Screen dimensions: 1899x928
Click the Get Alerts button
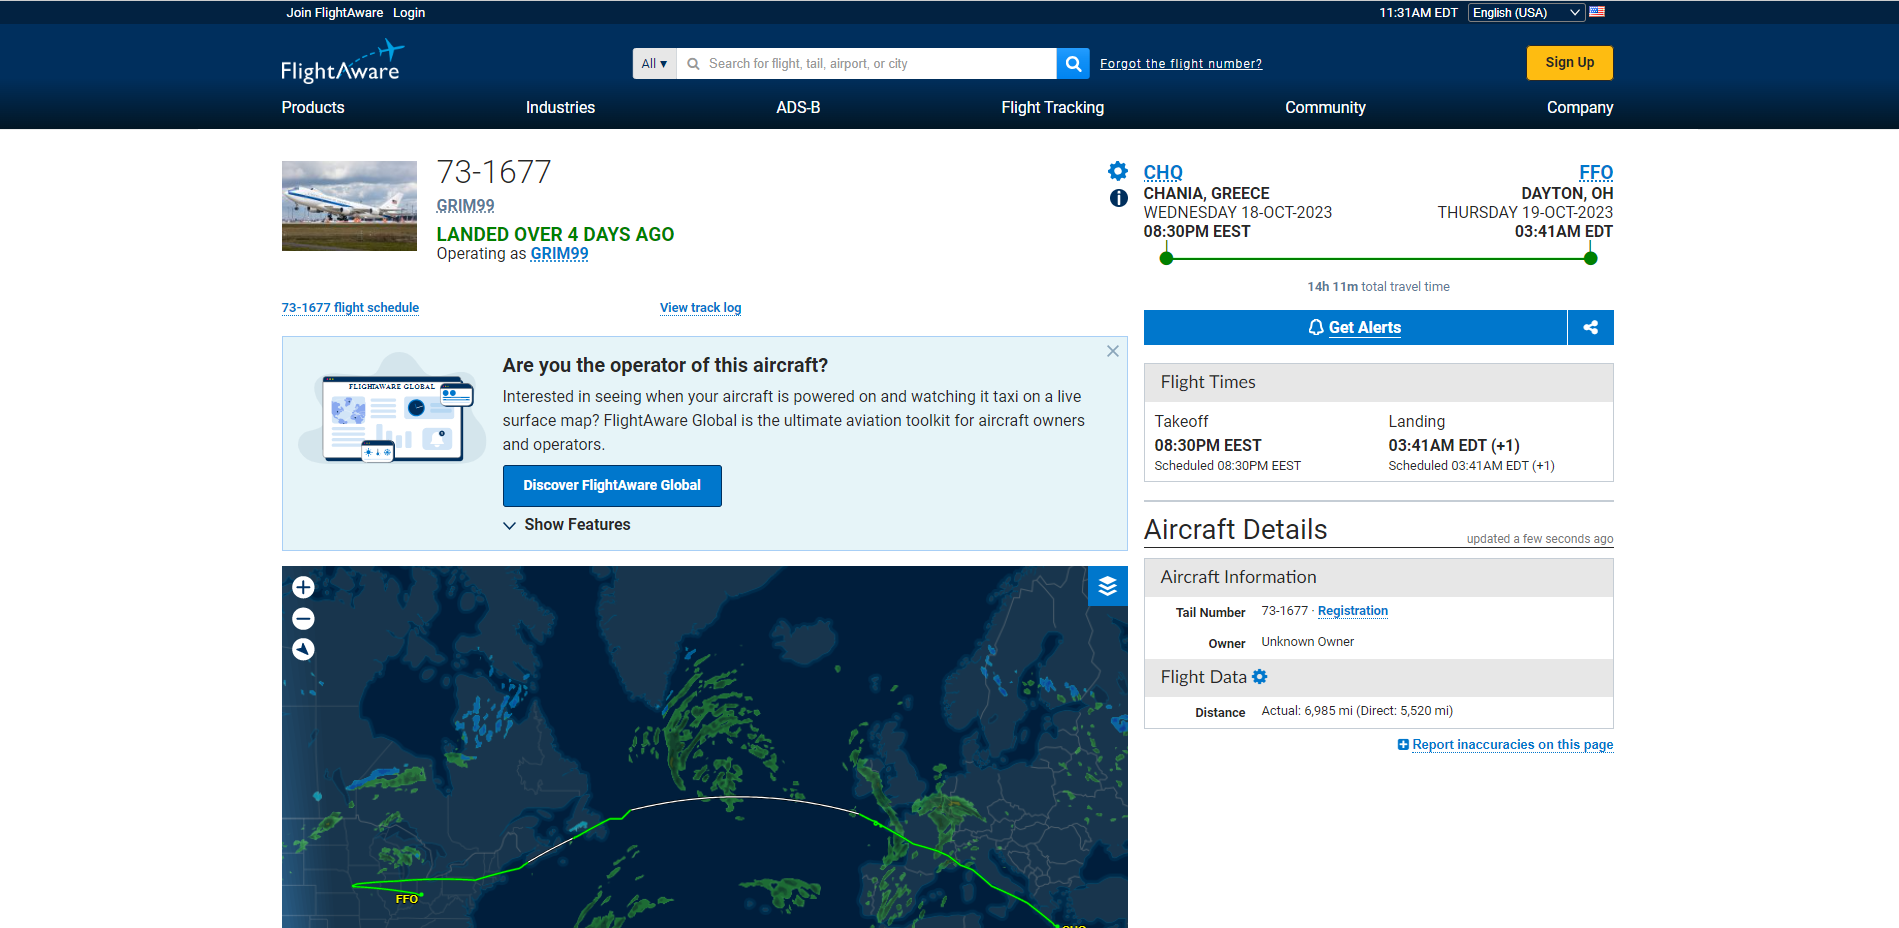point(1355,327)
